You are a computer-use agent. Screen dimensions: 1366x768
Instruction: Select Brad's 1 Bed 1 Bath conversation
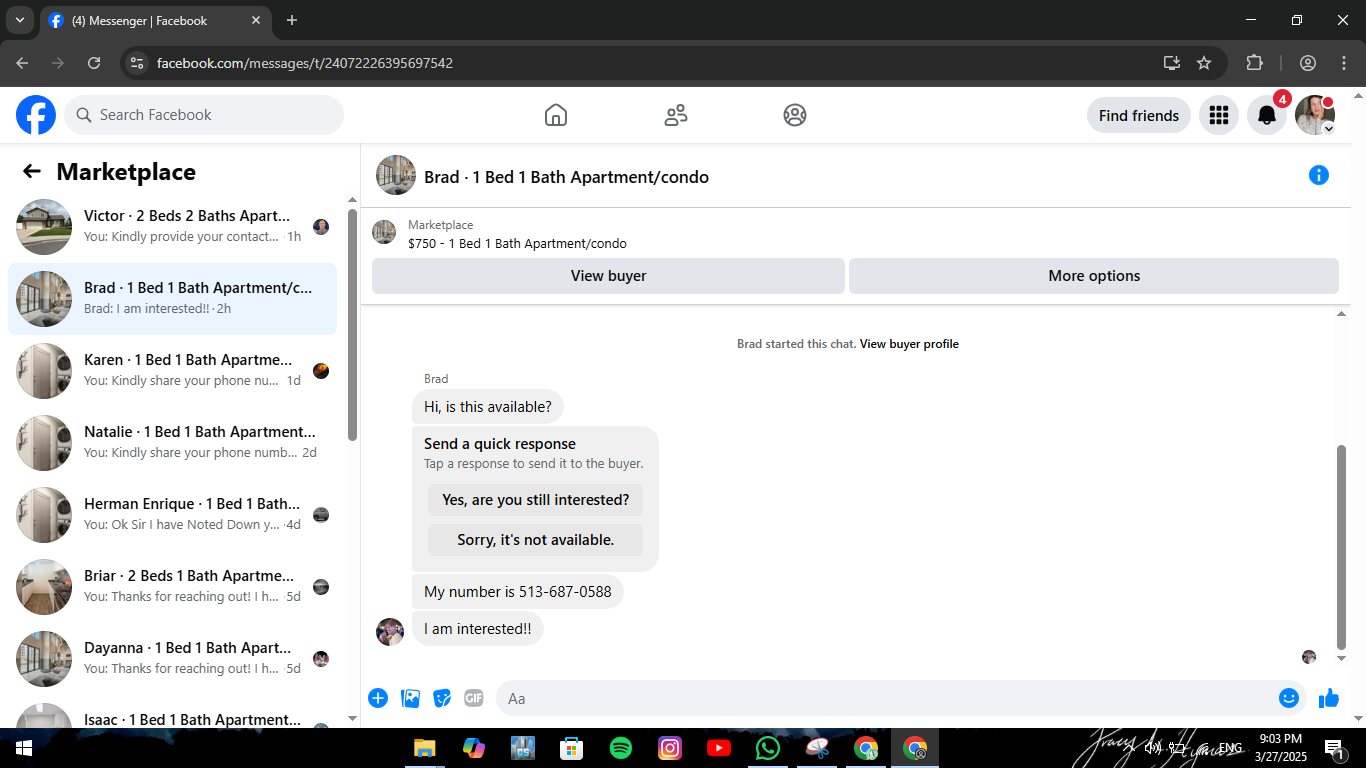coord(172,299)
